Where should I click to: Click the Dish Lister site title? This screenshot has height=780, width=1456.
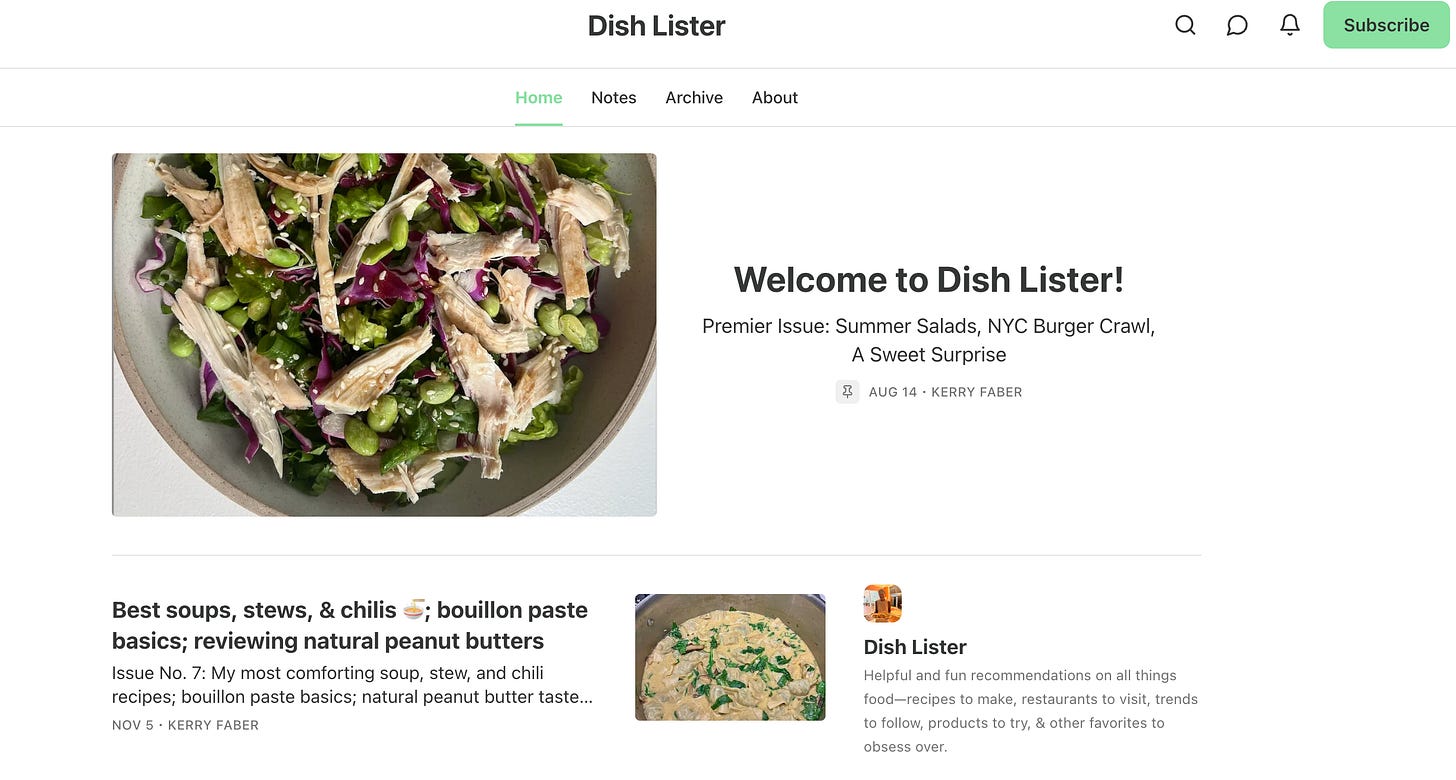tap(657, 26)
